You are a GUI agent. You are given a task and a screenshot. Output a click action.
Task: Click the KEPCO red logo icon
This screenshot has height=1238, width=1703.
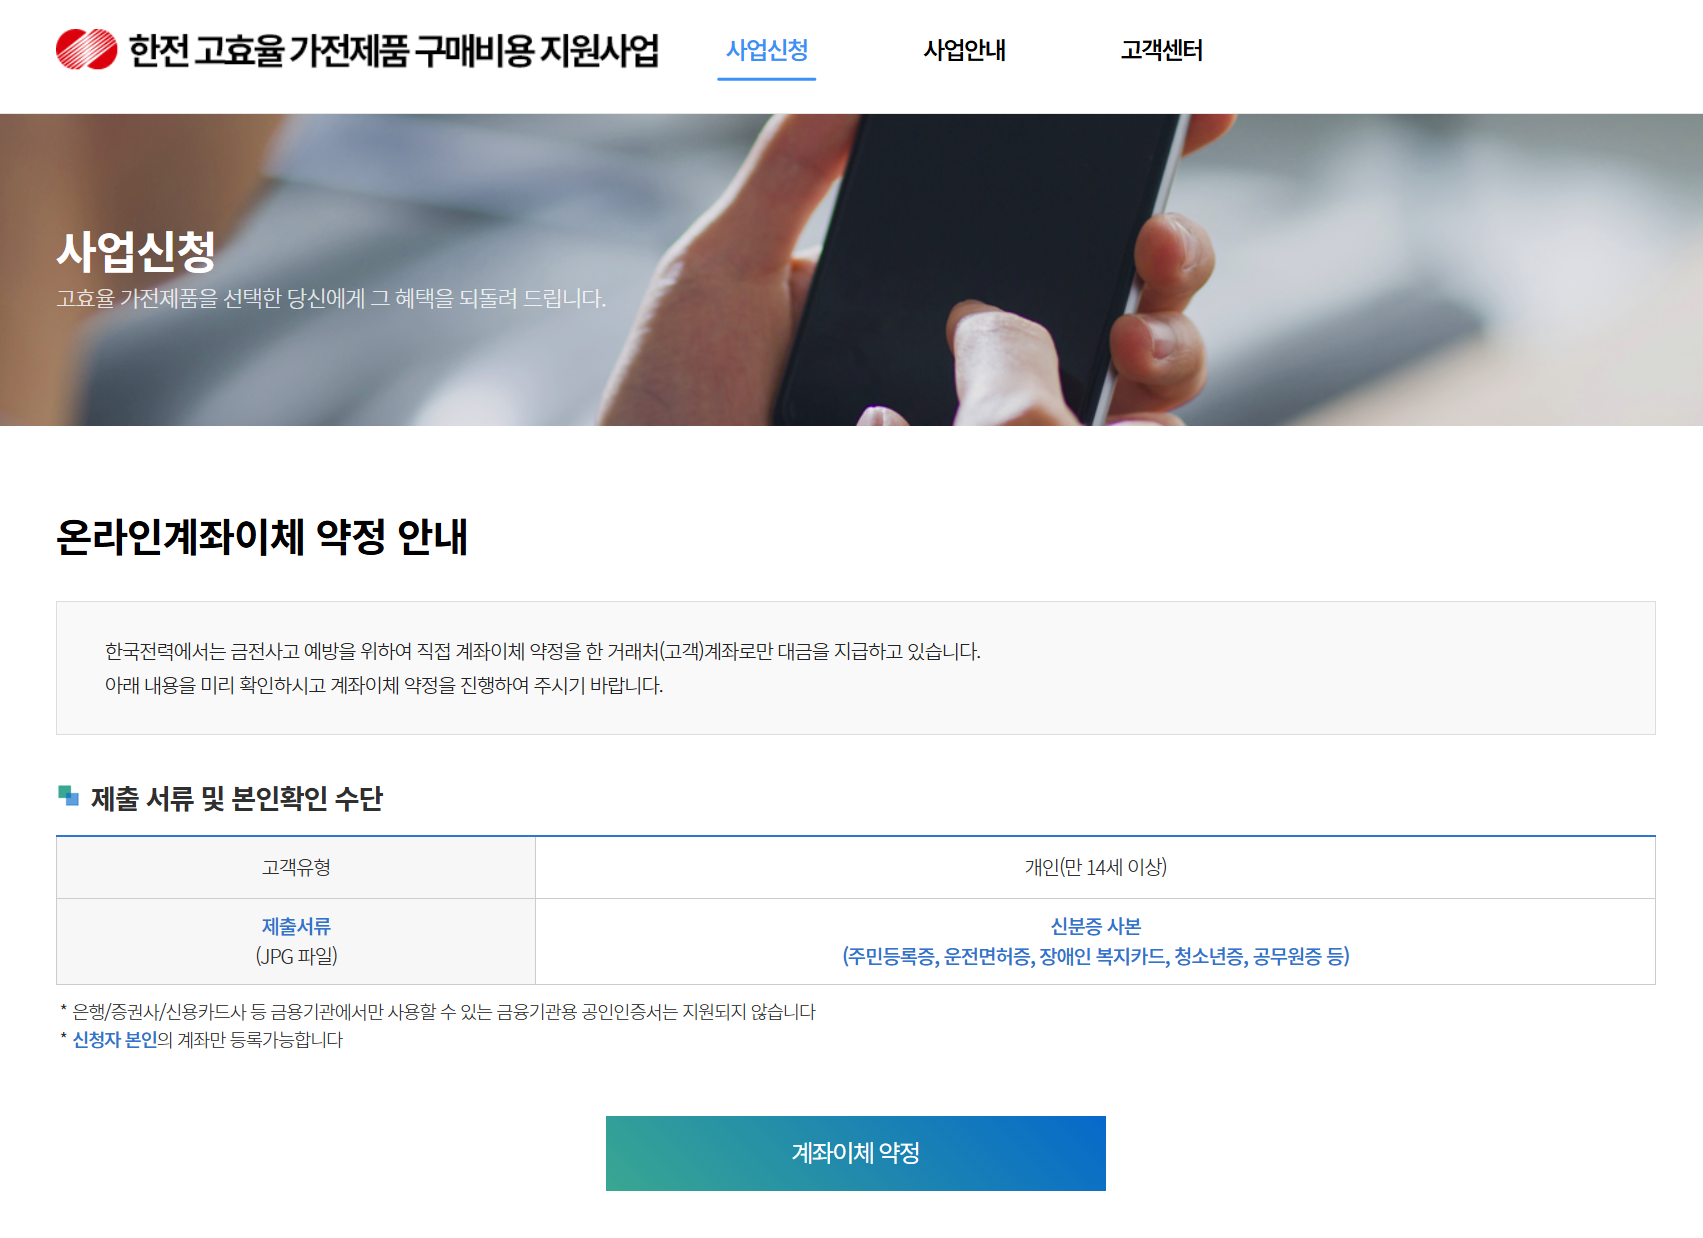[86, 48]
